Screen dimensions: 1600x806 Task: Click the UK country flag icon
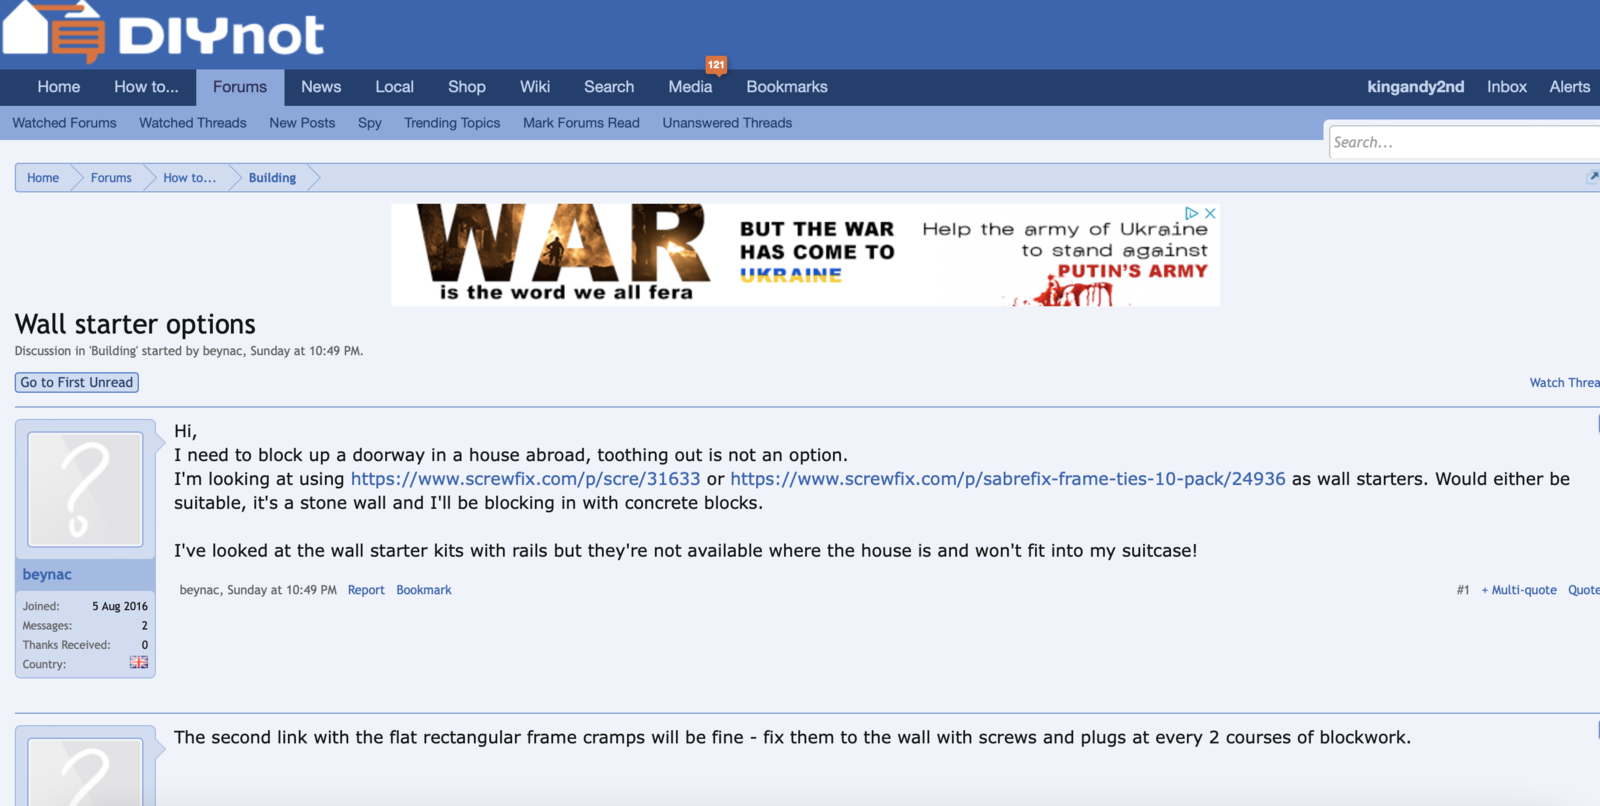click(139, 663)
